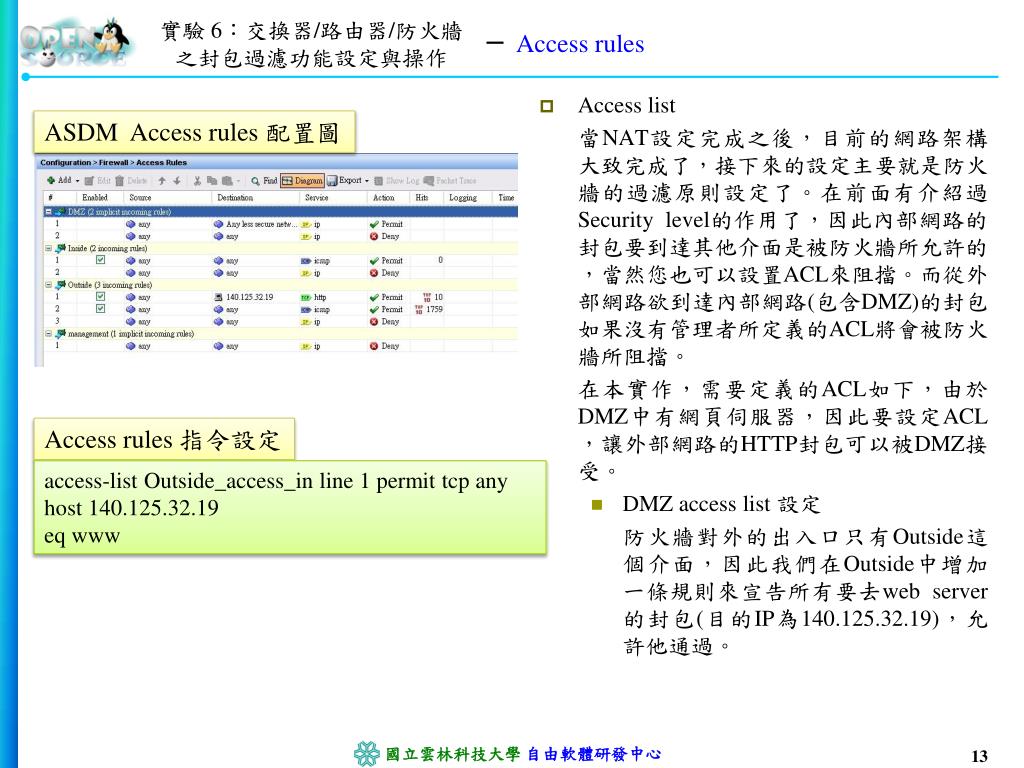Click the Export disk icon
Screen dimensions: 1024x768
pyautogui.click(x=332, y=181)
